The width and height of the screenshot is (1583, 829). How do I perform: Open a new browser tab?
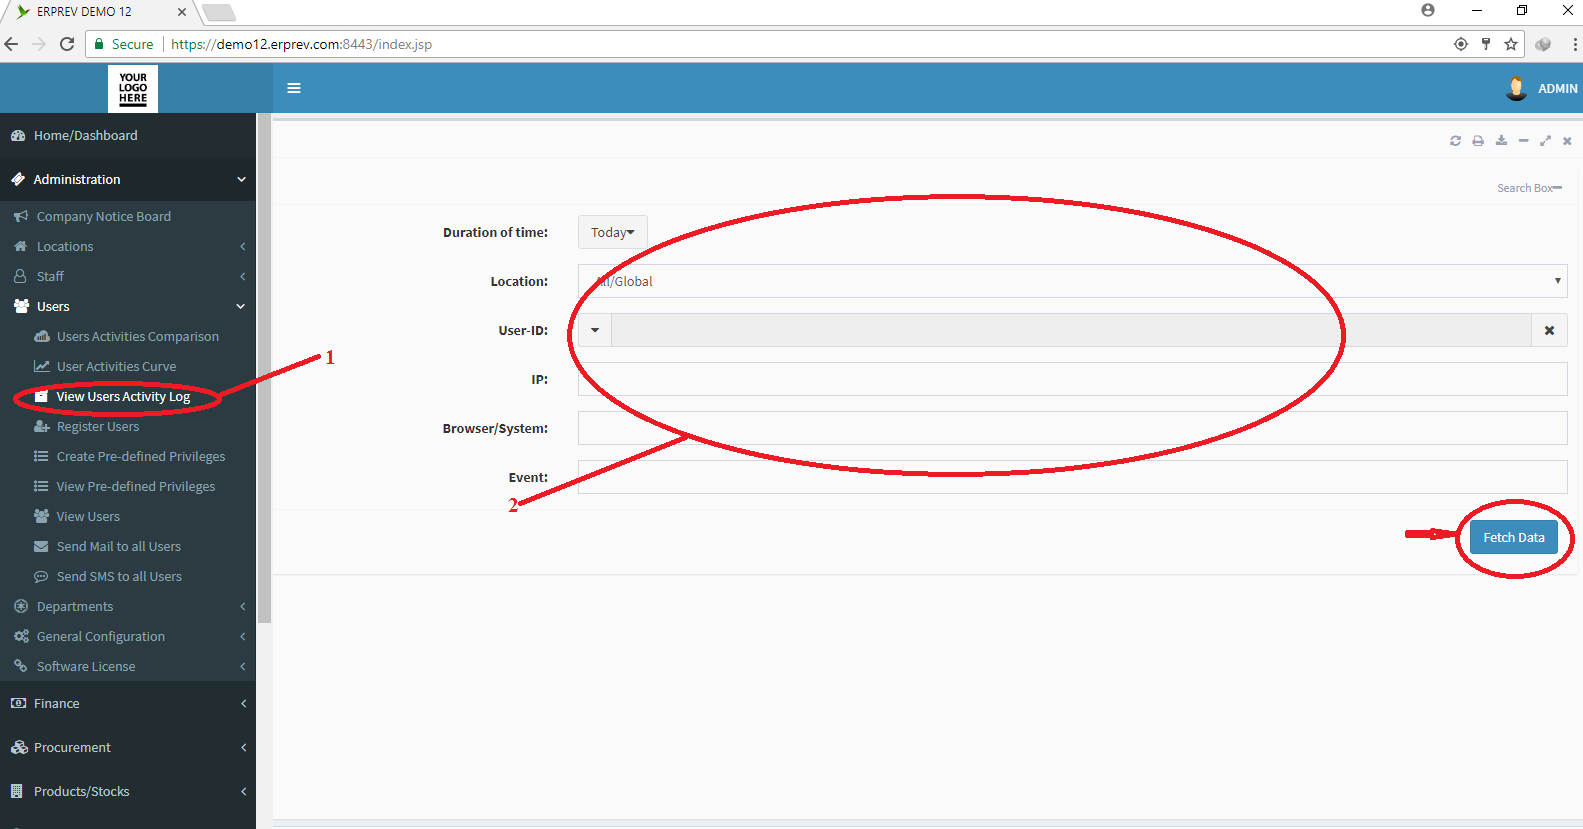(x=219, y=12)
